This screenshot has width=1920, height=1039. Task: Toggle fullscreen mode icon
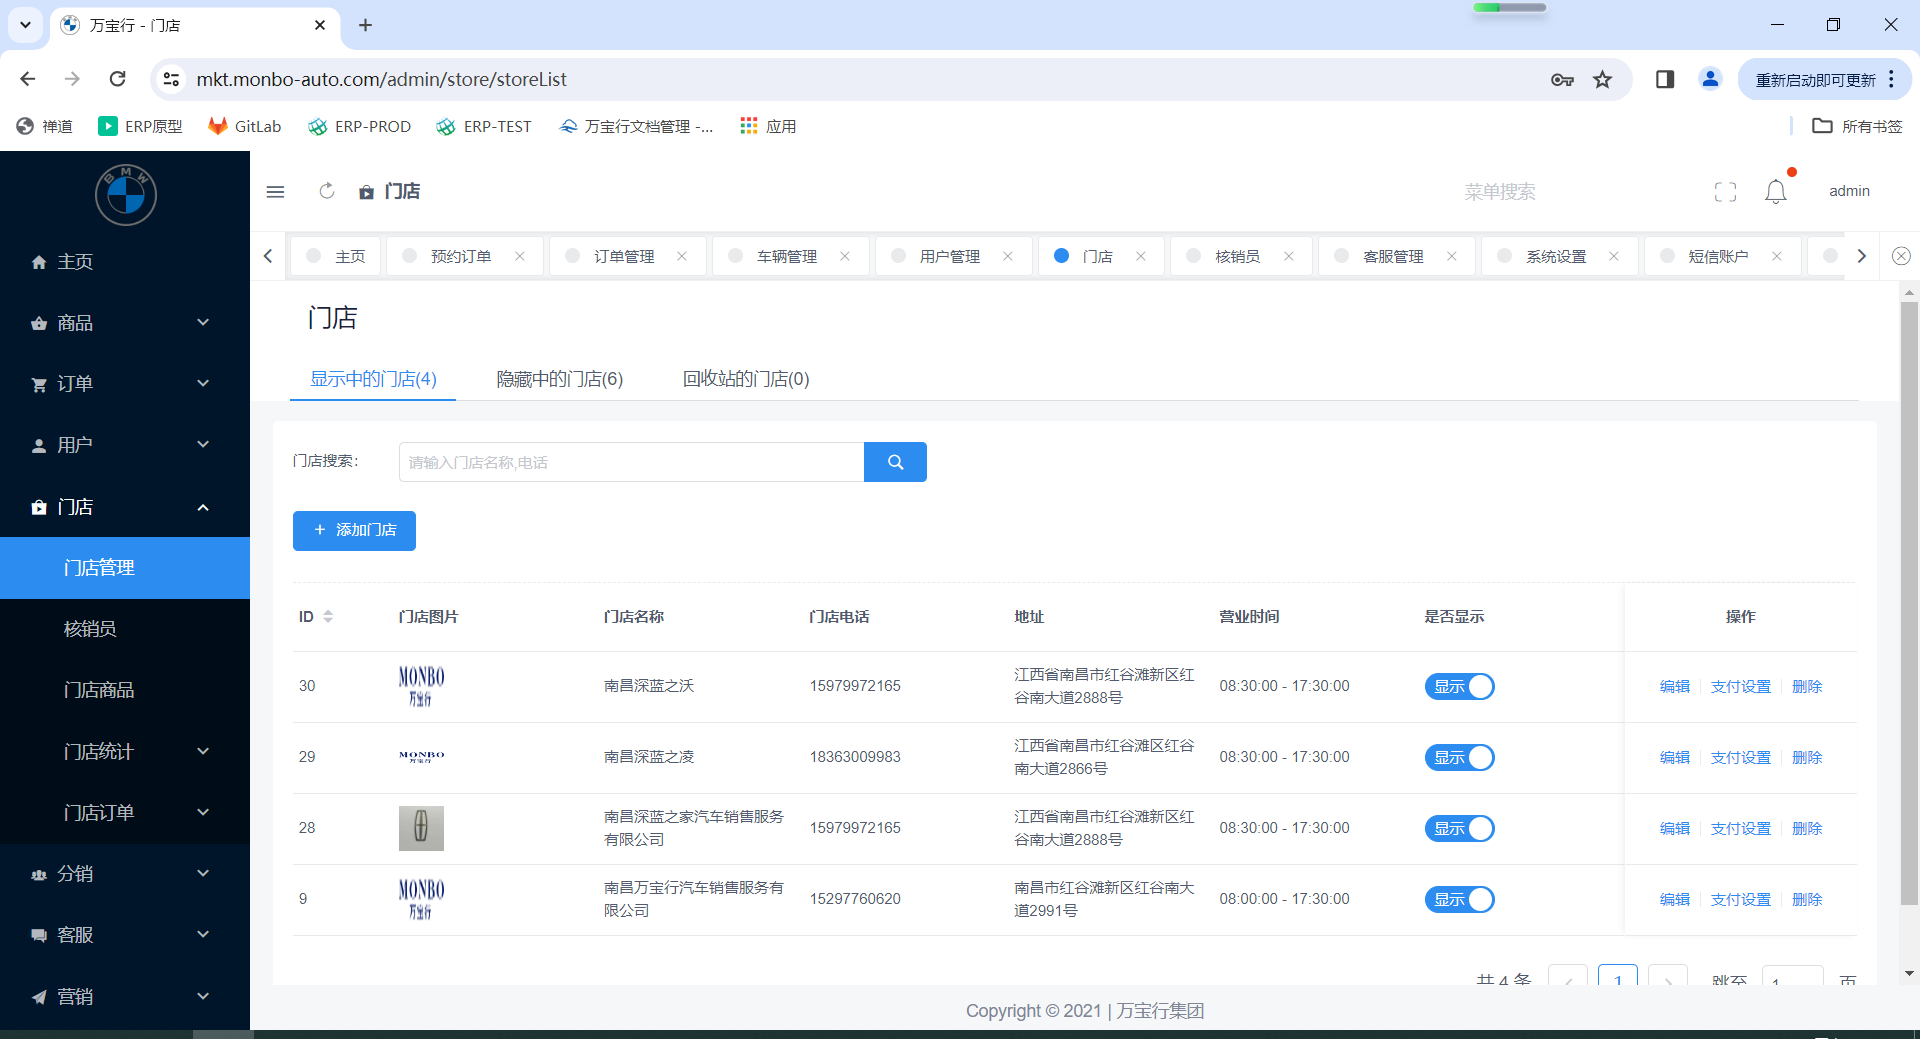(x=1725, y=191)
